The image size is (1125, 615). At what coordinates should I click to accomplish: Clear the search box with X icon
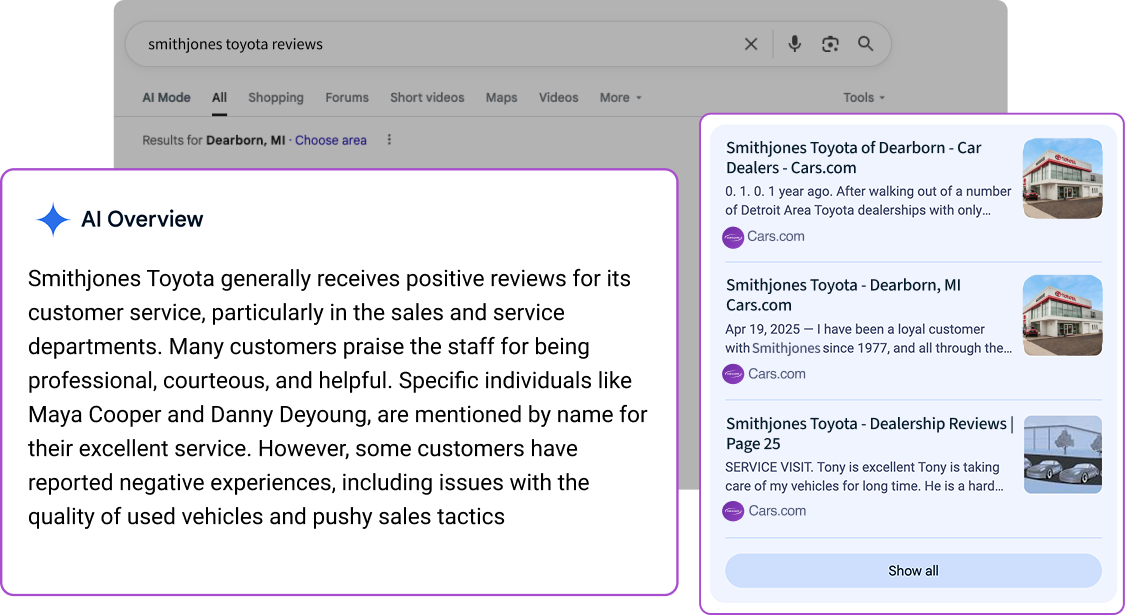[x=751, y=44]
